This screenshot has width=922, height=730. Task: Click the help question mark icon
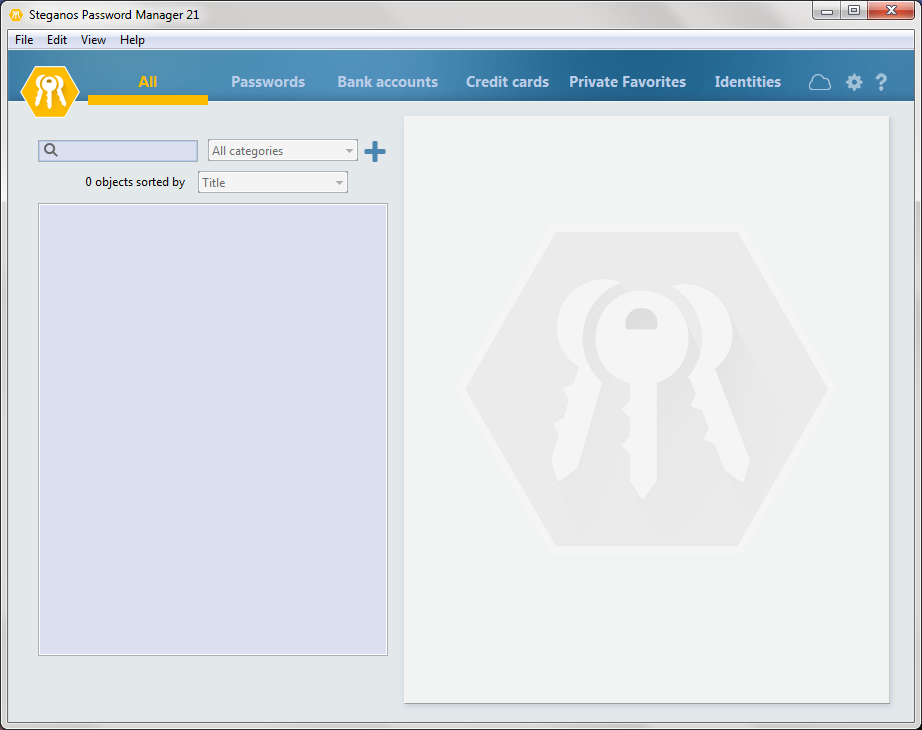tap(881, 83)
